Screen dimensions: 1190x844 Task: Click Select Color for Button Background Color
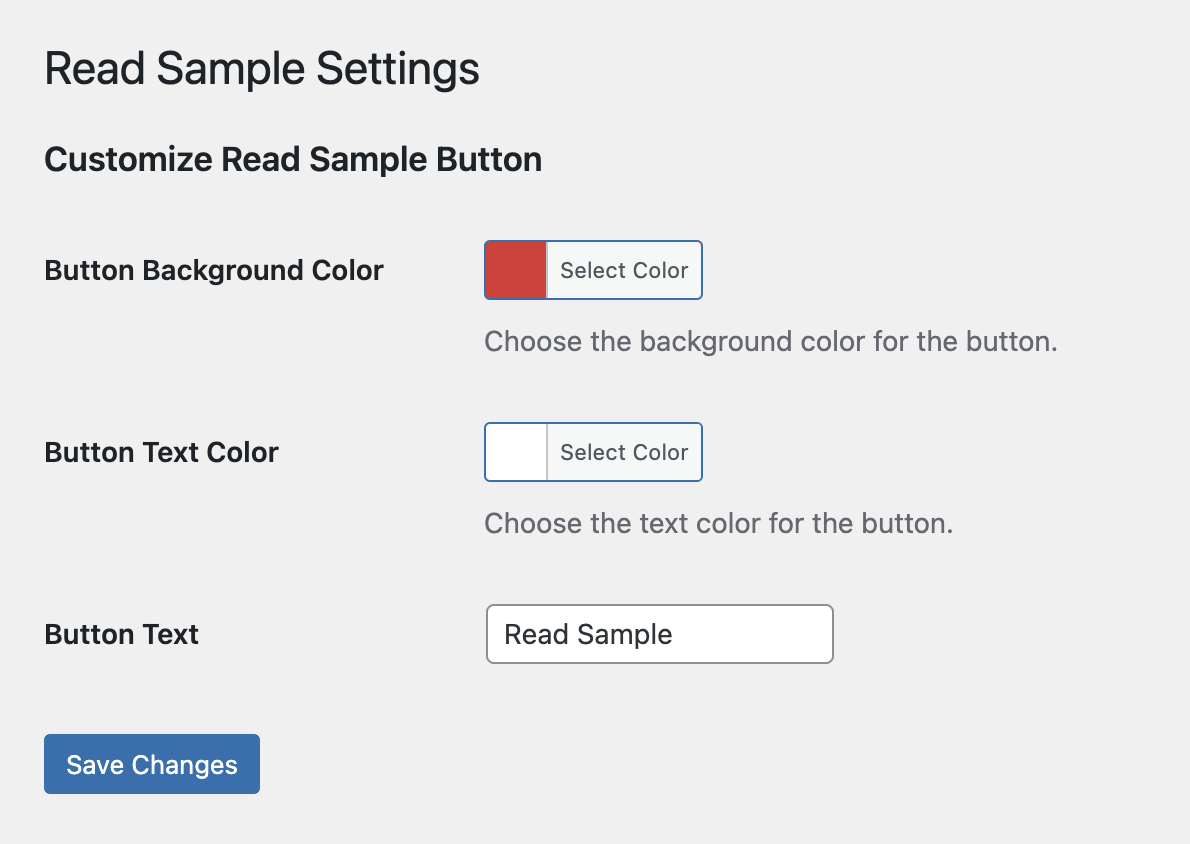tap(624, 270)
